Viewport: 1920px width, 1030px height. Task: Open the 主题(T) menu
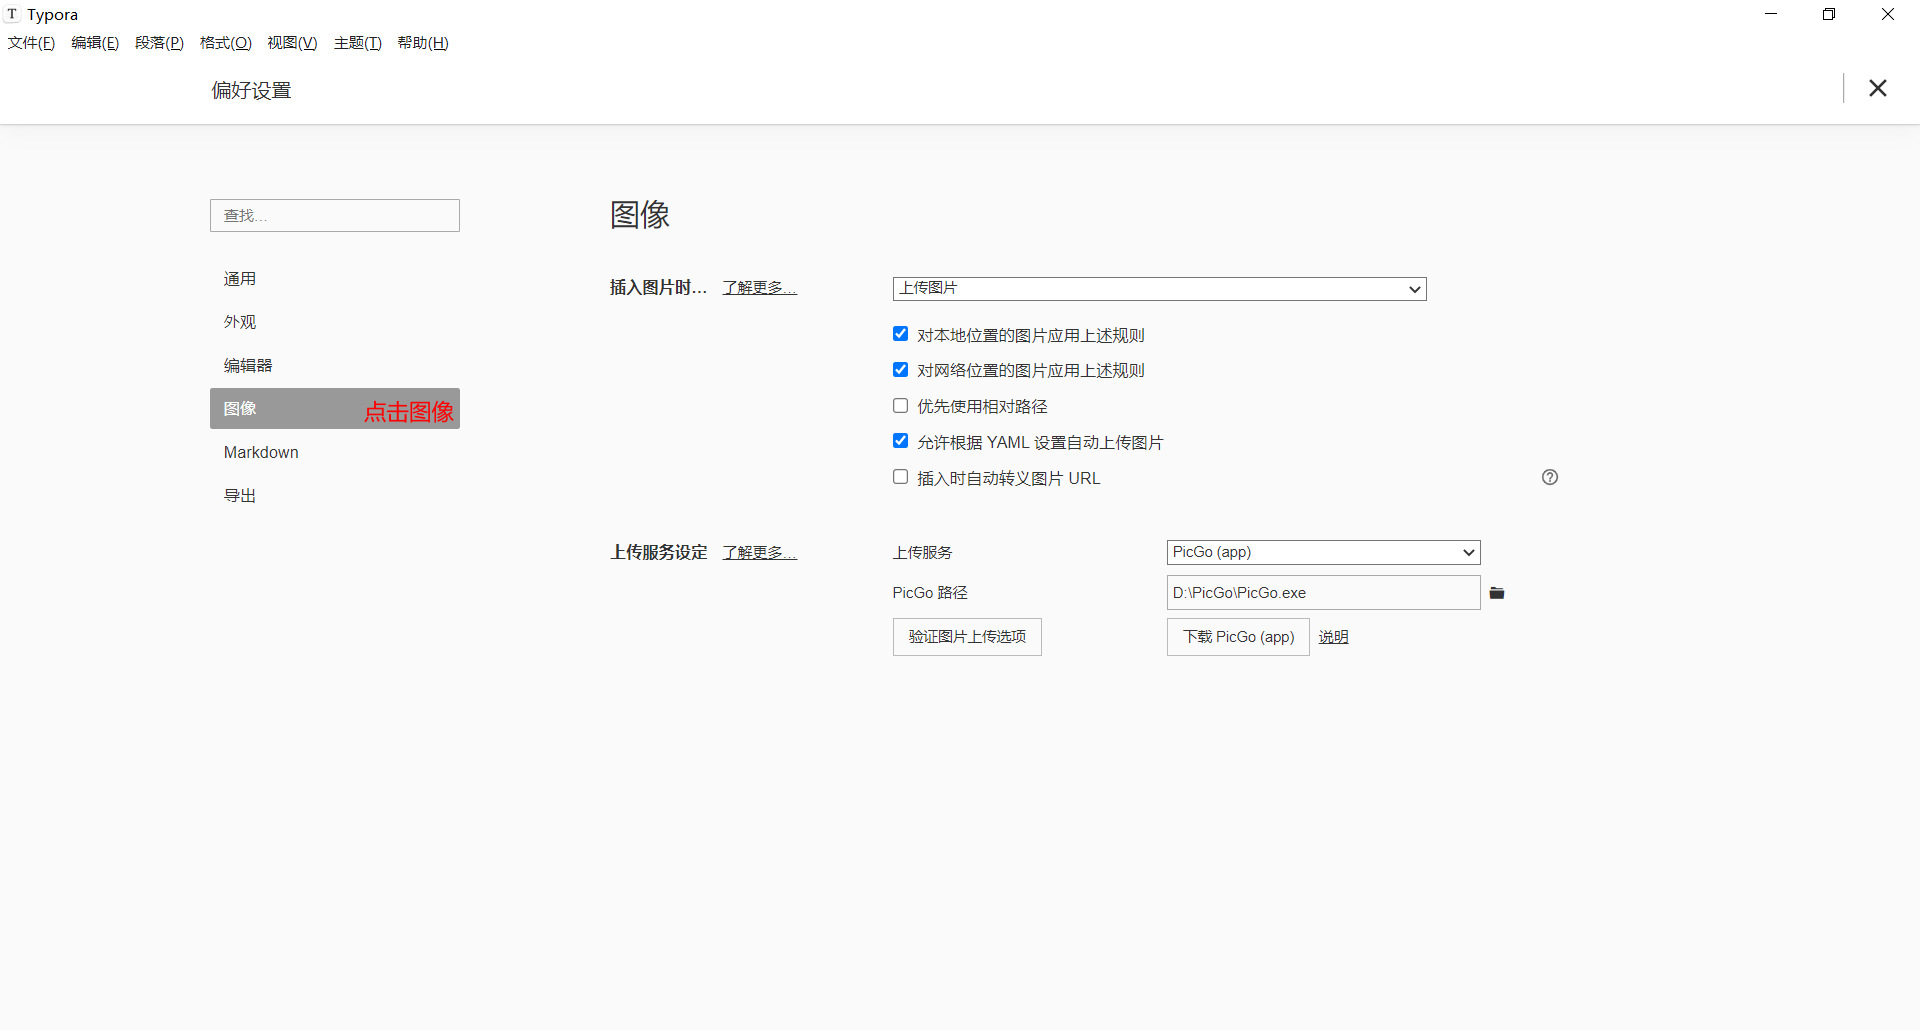357,43
